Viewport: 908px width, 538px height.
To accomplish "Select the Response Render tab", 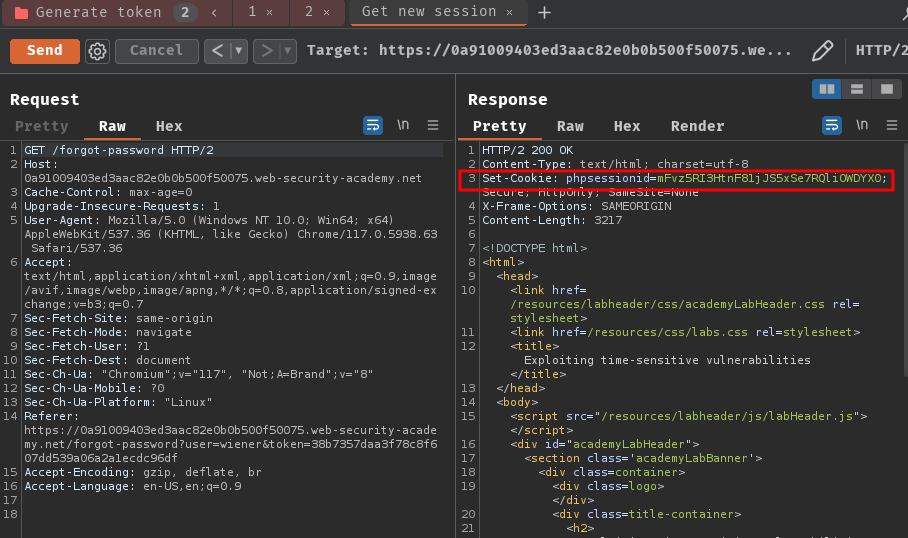I will [x=698, y=126].
